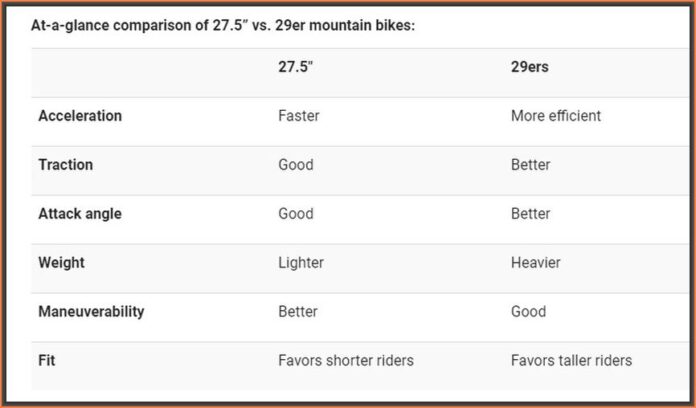The image size is (696, 408).
Task: Click the Favors shorter riders cell
Action: [x=346, y=360]
